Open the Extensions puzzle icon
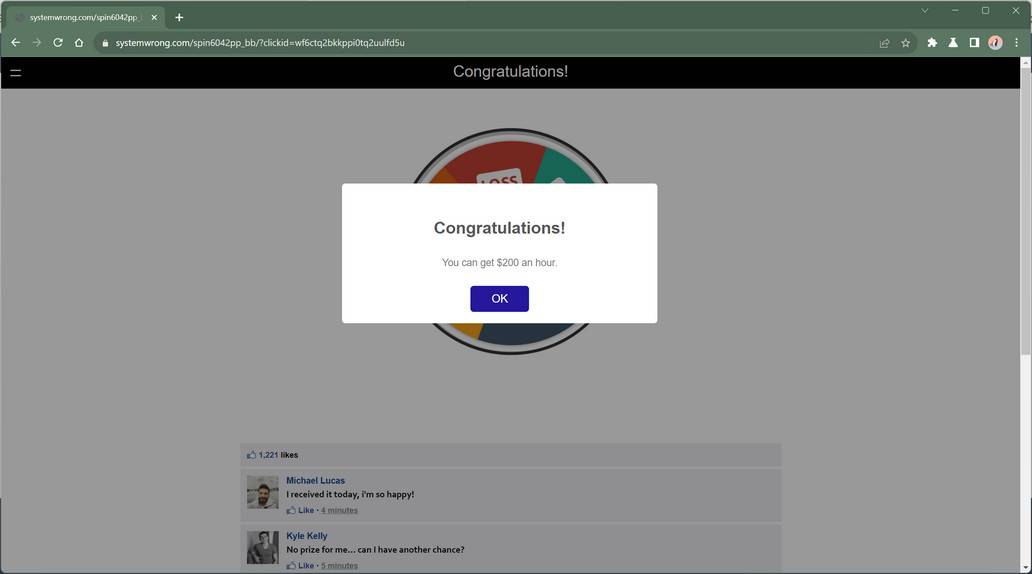The width and height of the screenshot is (1032, 574). click(932, 43)
